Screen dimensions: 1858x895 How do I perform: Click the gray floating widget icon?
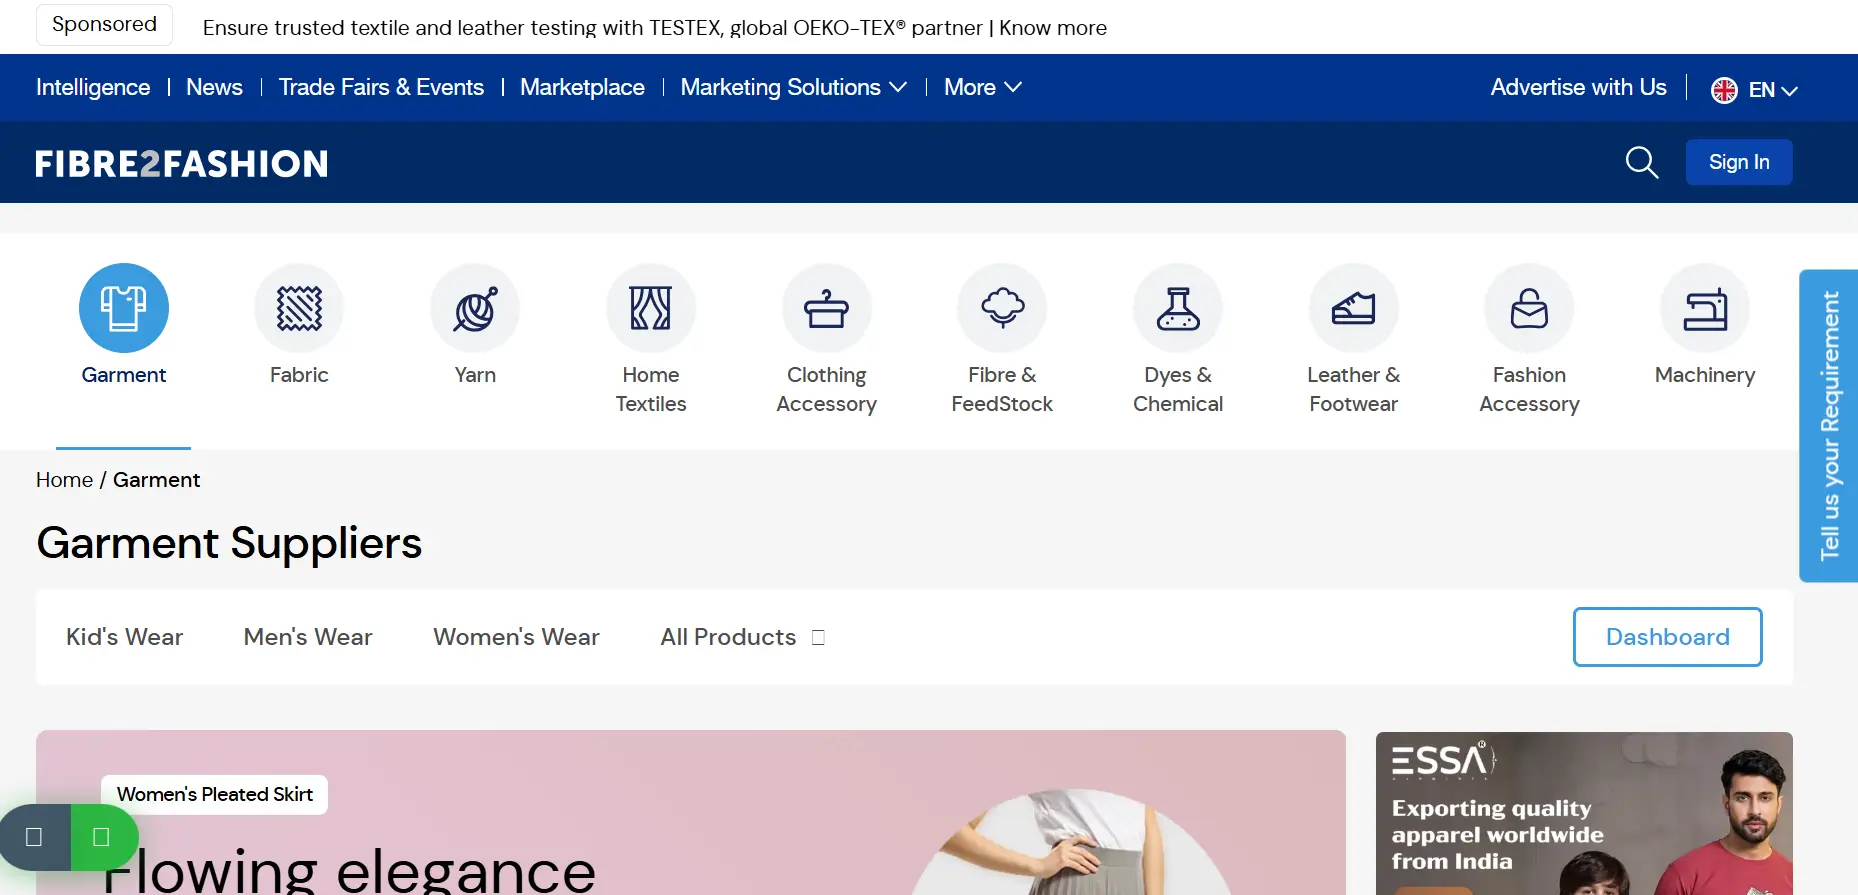click(x=35, y=837)
